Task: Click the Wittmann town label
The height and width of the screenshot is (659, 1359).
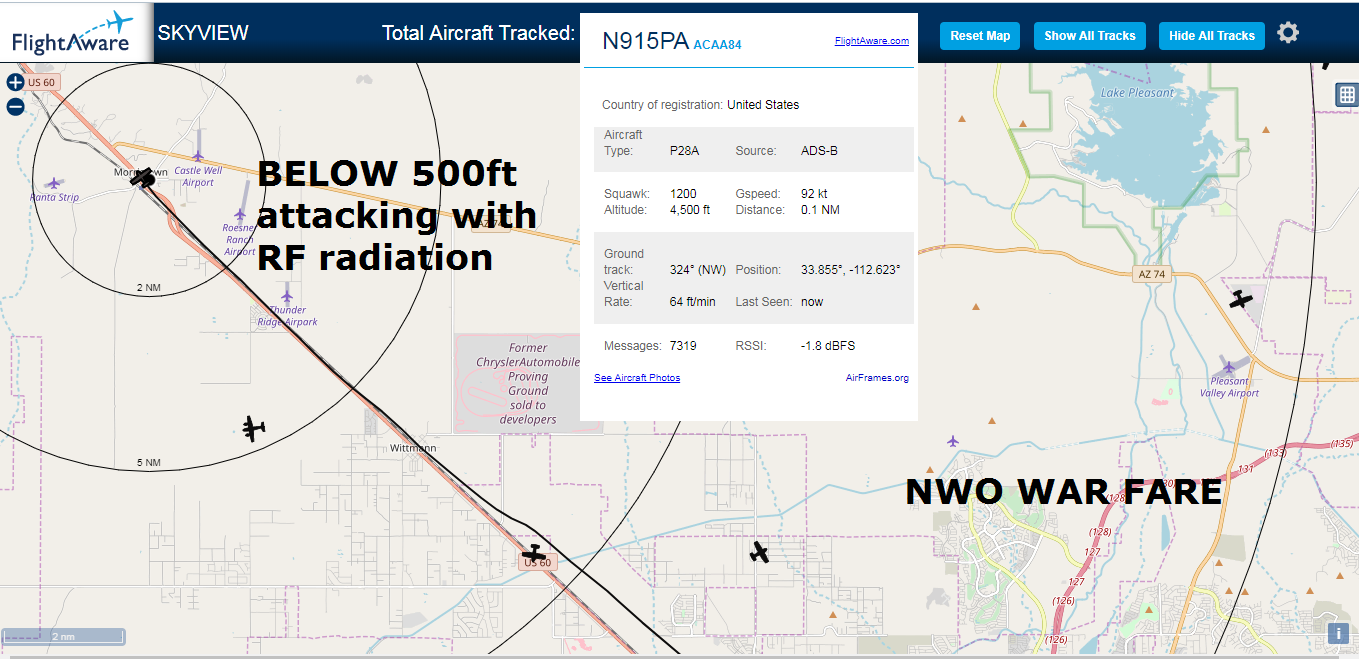Action: (413, 448)
